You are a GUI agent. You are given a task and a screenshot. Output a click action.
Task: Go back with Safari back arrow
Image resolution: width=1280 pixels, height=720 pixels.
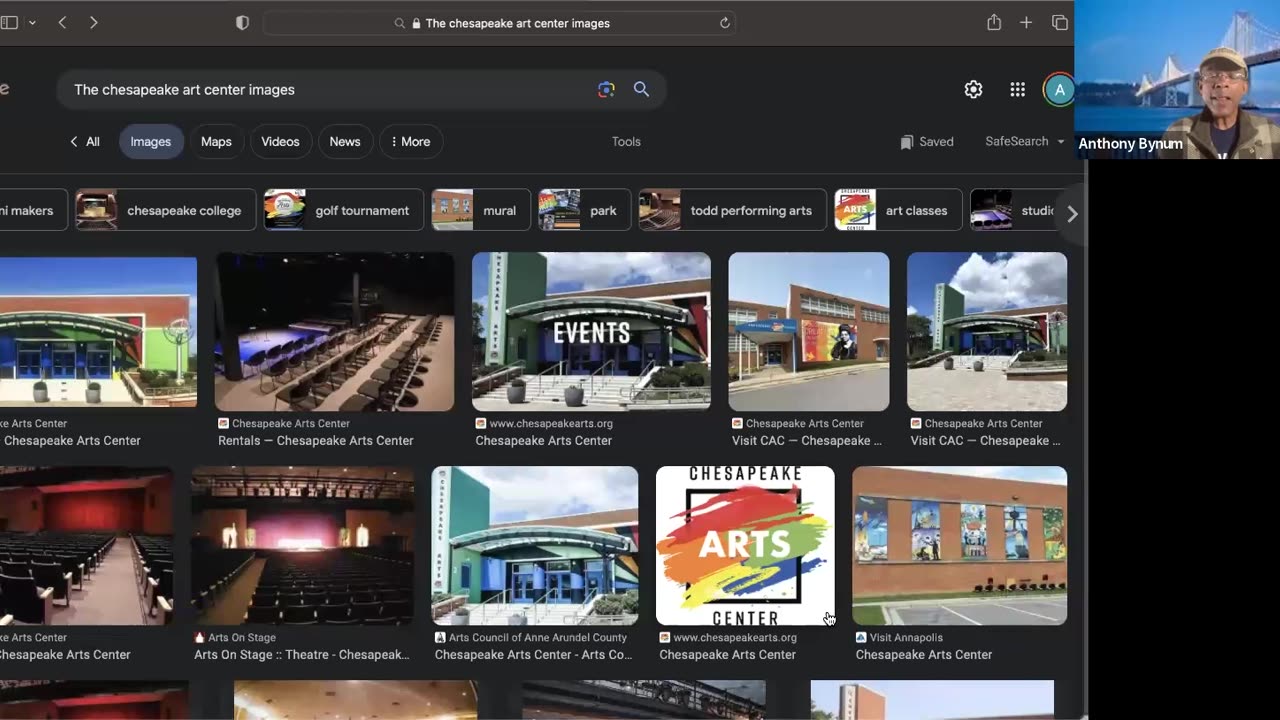pyautogui.click(x=62, y=23)
